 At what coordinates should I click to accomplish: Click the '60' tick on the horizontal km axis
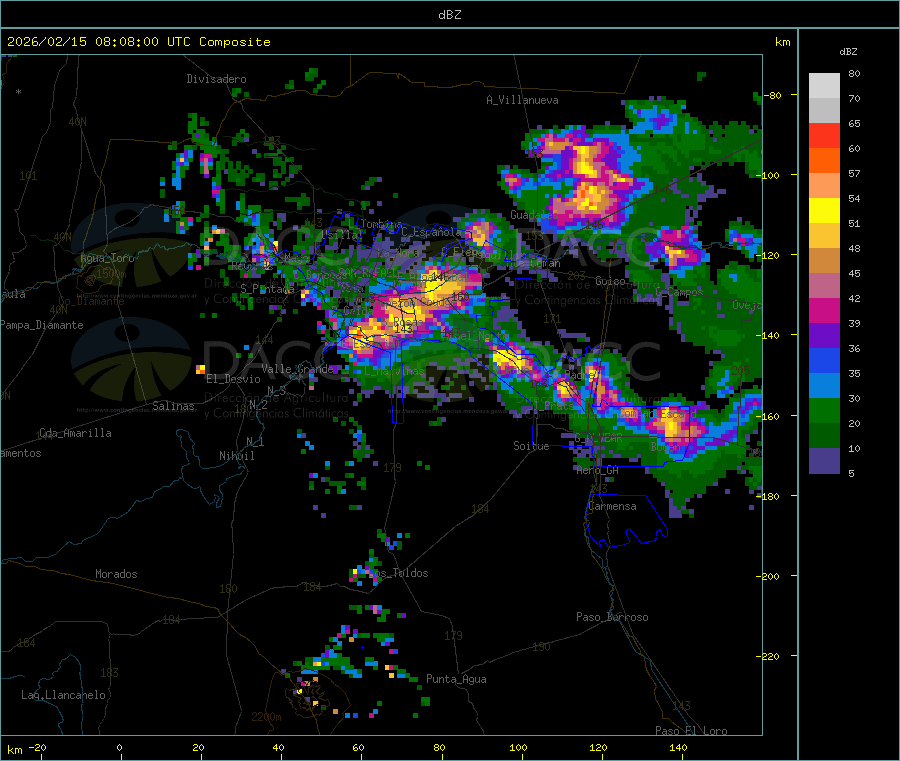coord(358,747)
